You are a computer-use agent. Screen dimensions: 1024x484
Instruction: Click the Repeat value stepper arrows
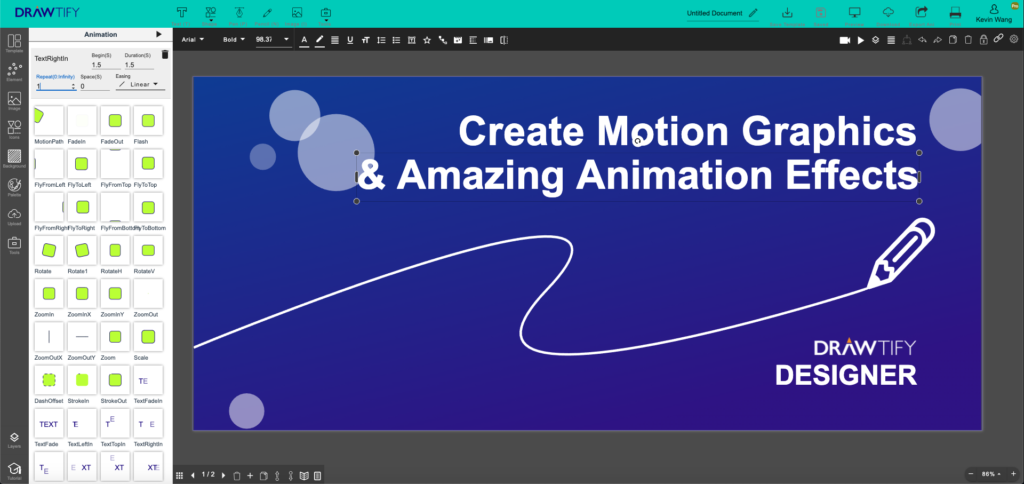coord(73,86)
